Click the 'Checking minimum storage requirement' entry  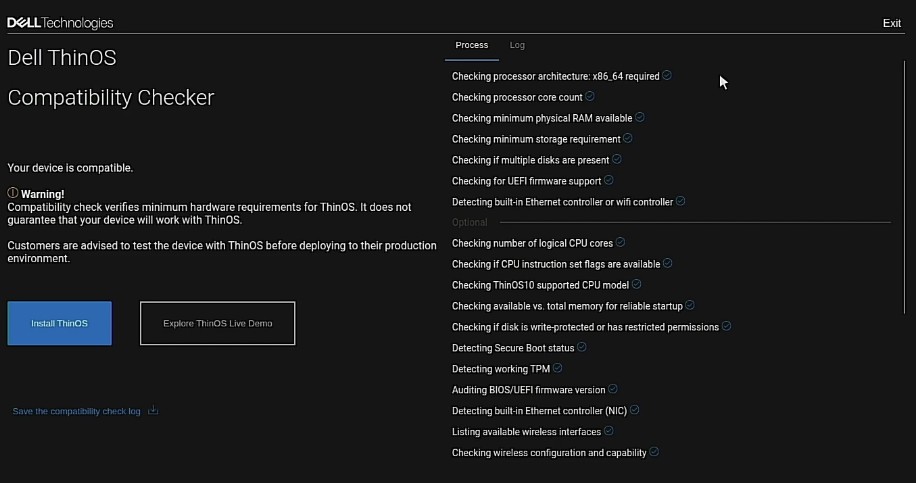[536, 139]
